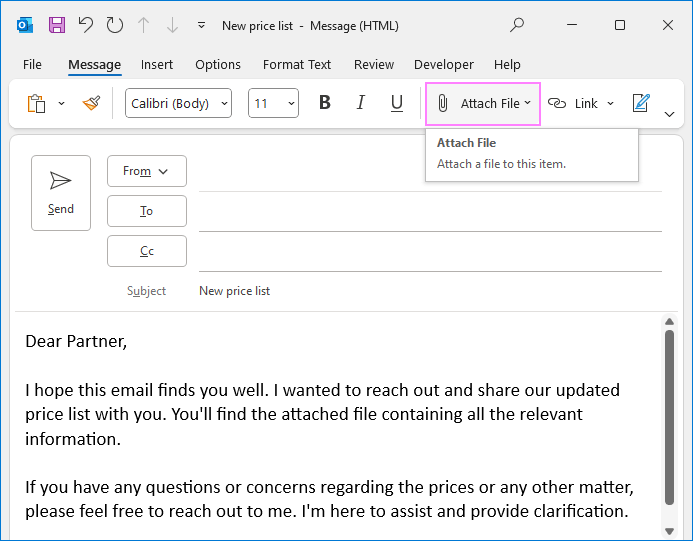Viewport: 693px width, 541px height.
Task: Click the Undo arrow icon
Action: tap(86, 25)
